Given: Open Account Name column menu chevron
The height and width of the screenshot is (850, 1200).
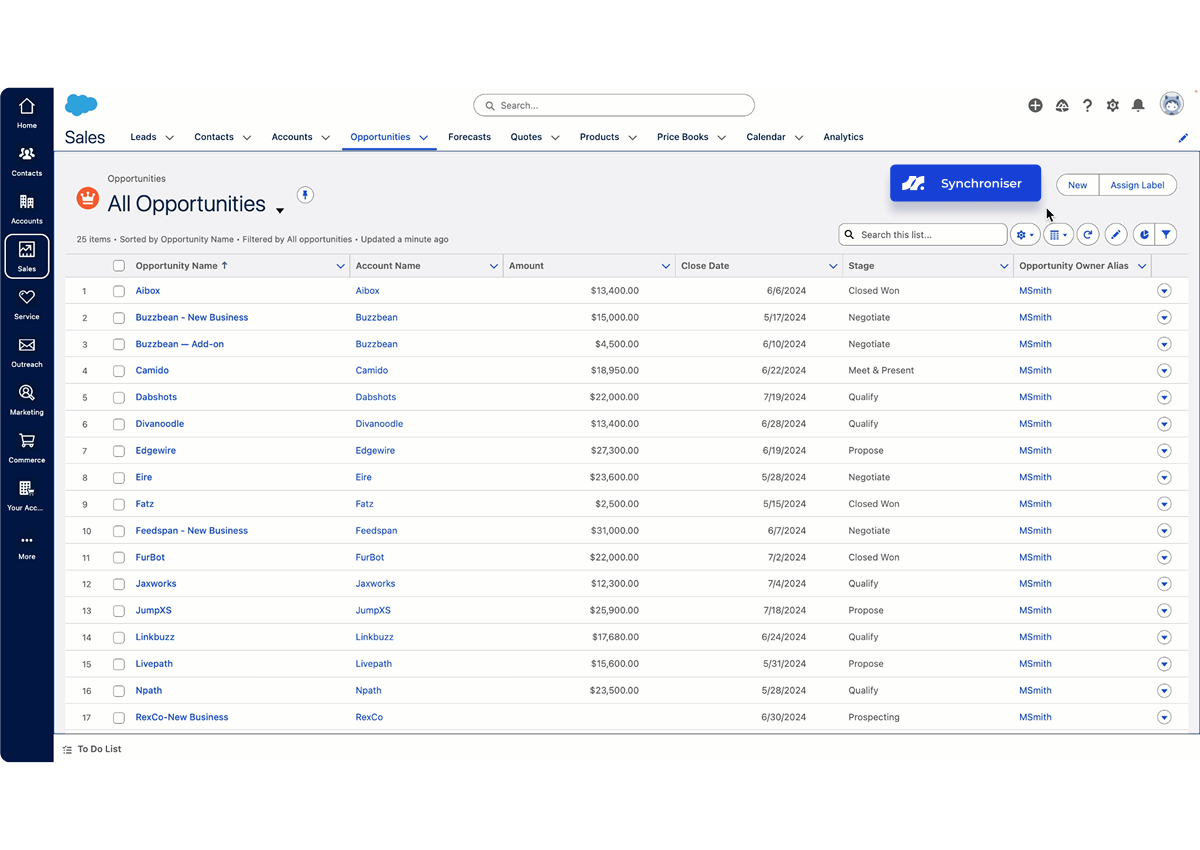Looking at the screenshot, I should pos(493,266).
